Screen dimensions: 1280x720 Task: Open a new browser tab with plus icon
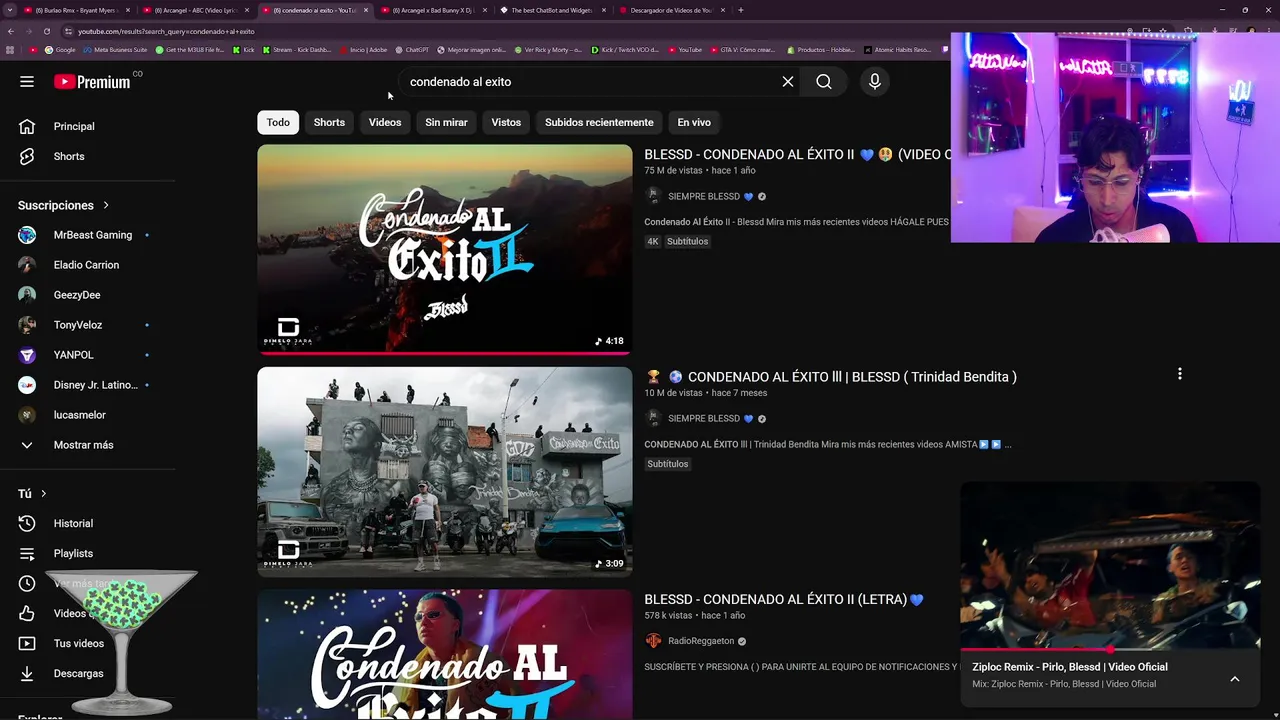(x=740, y=10)
